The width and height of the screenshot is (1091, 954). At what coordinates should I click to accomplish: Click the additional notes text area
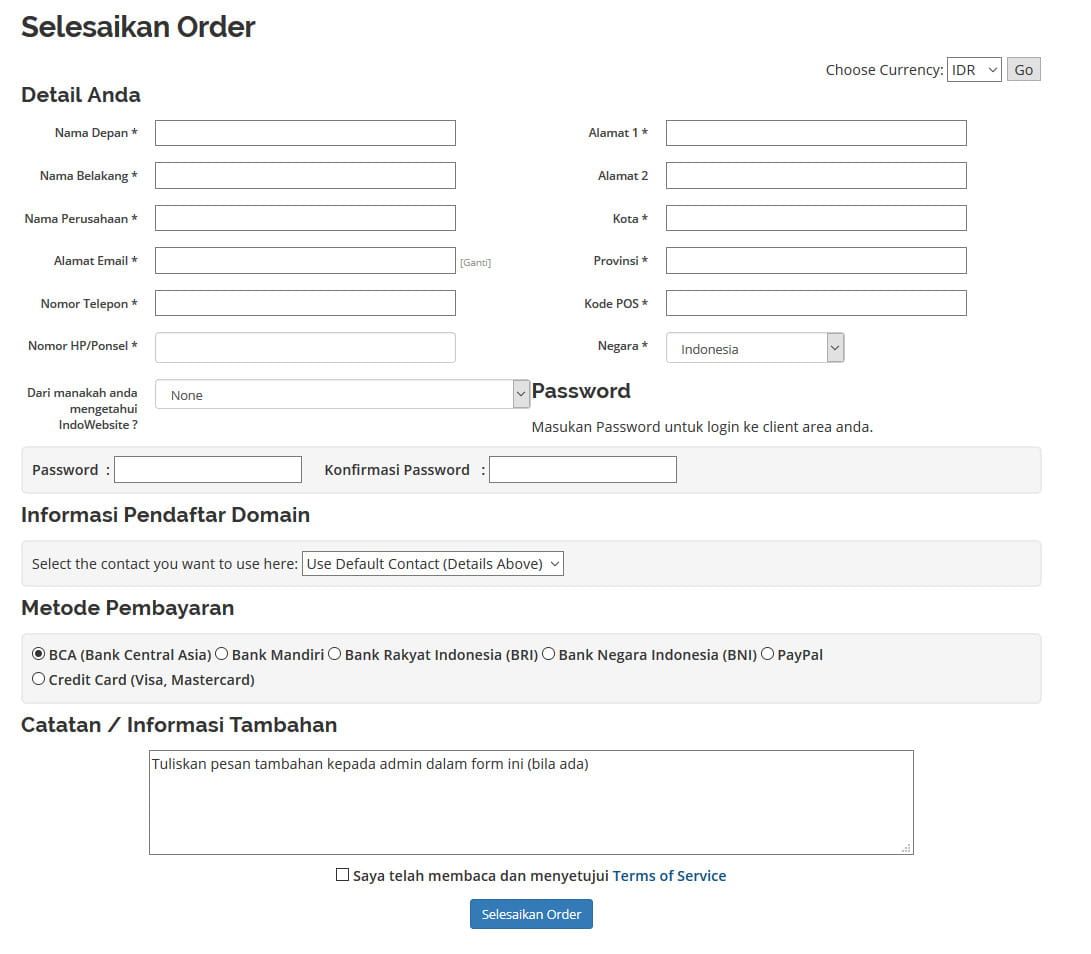[530, 810]
